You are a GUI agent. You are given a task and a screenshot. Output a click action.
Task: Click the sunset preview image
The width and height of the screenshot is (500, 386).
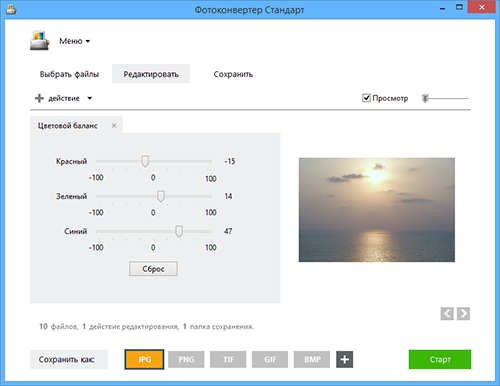pos(377,210)
